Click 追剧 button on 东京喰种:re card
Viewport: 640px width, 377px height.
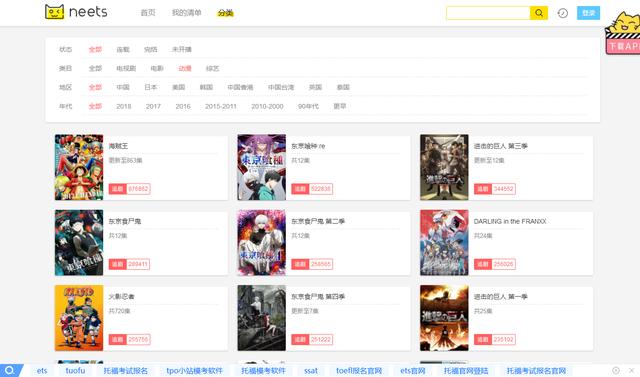click(x=300, y=189)
